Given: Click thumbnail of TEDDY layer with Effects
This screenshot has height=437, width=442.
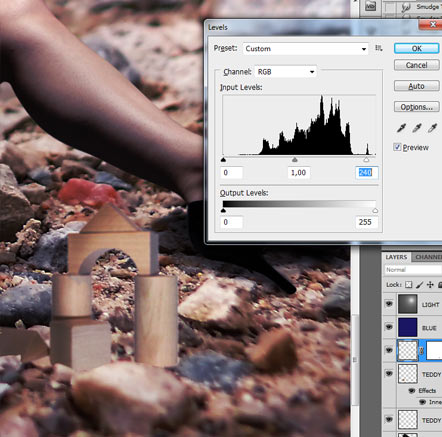Looking at the screenshot, I should click(407, 374).
